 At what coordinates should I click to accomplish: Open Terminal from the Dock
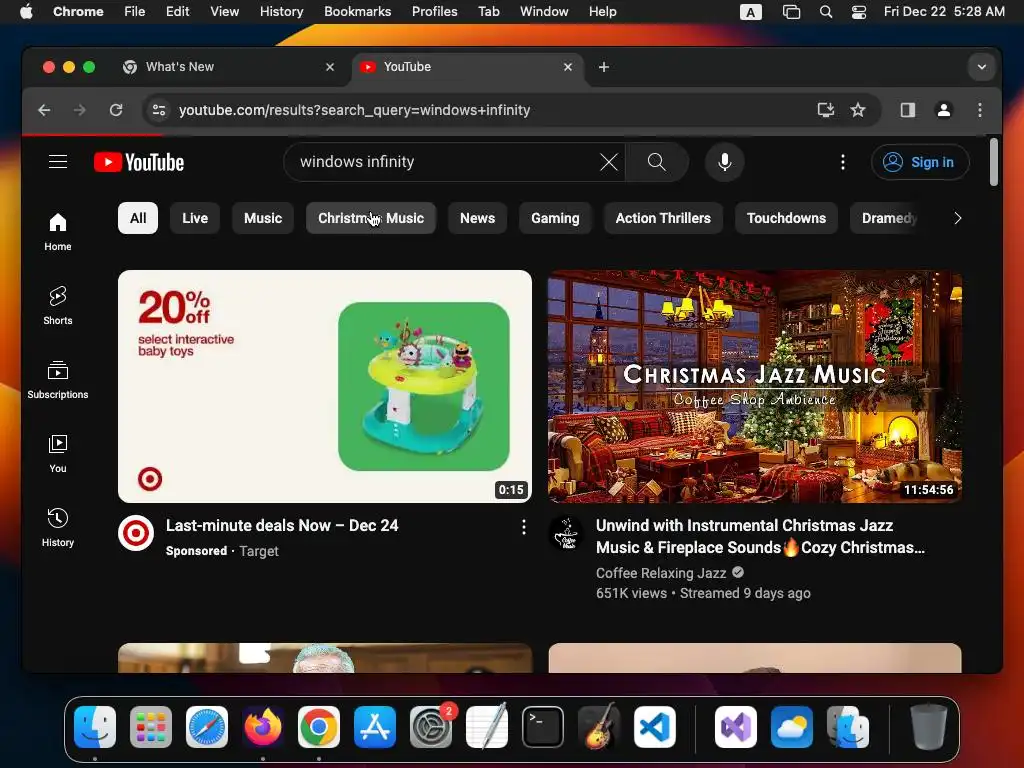tap(543, 727)
